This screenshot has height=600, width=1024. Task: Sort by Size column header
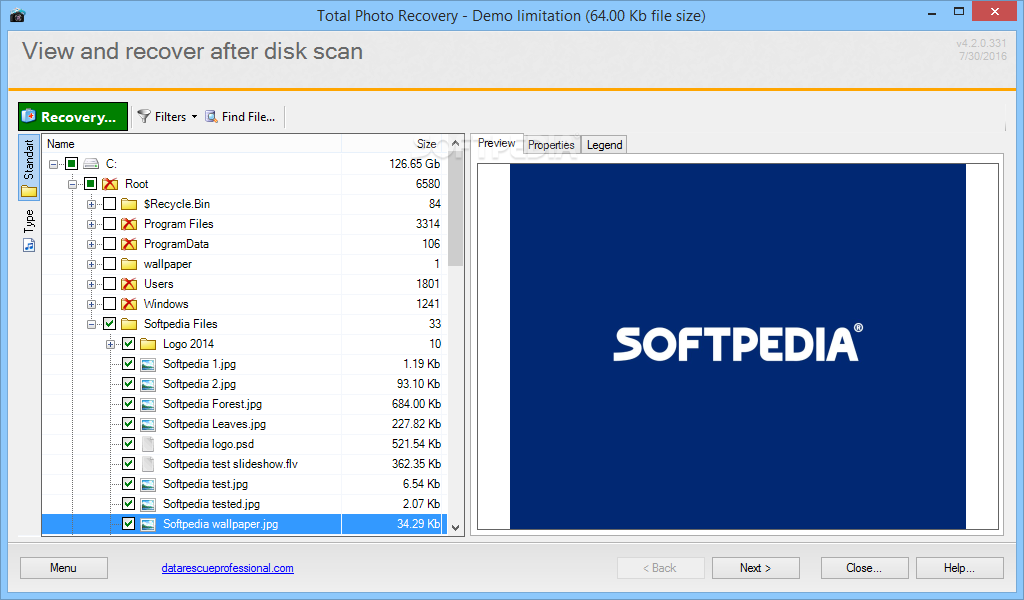coord(394,144)
